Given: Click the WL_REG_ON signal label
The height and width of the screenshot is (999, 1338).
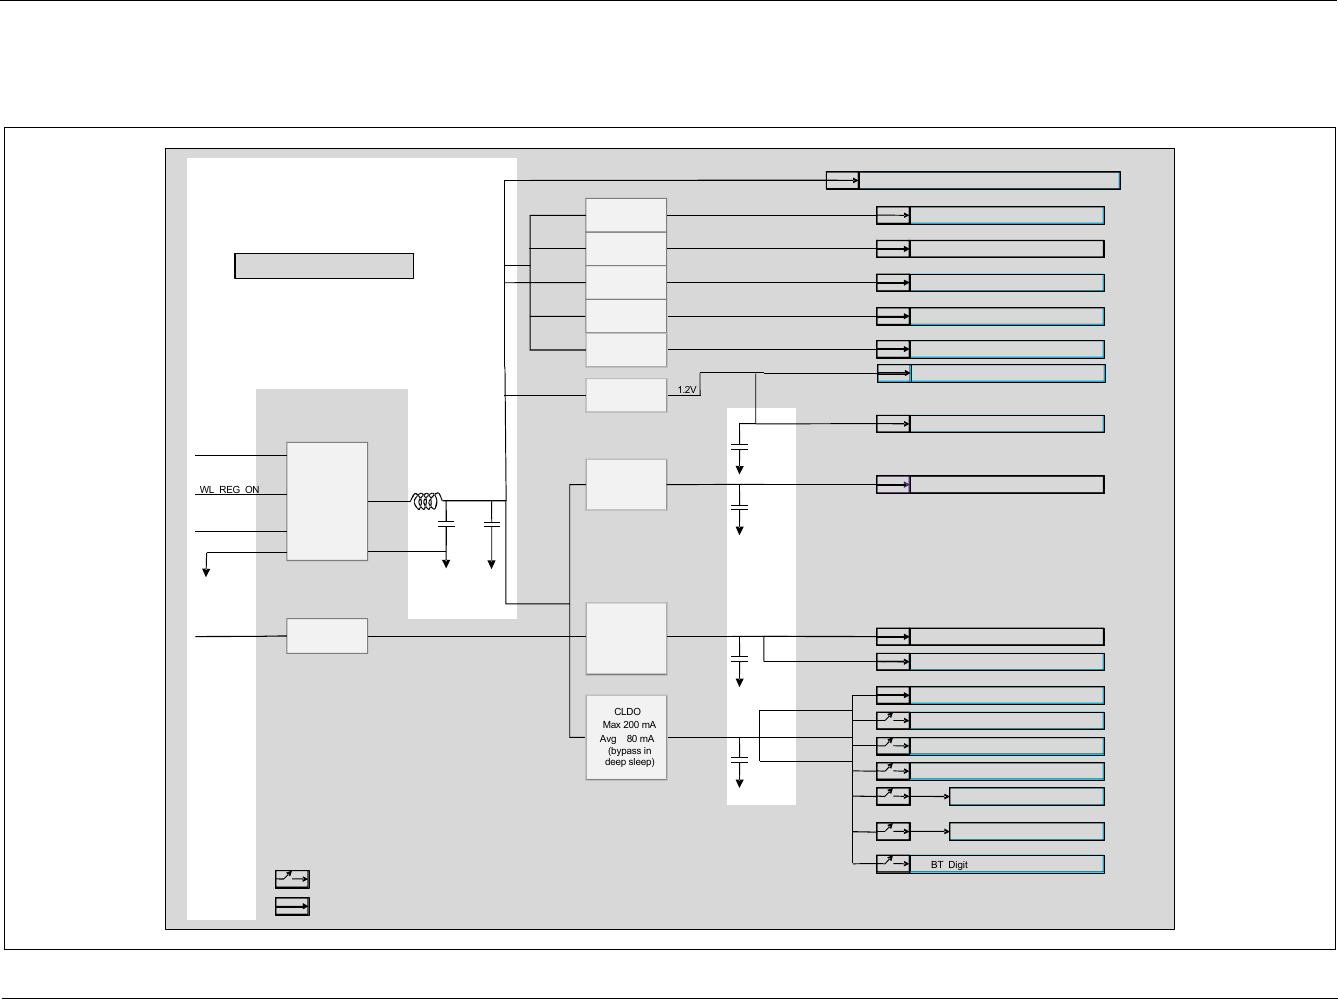Looking at the screenshot, I should 229,490.
